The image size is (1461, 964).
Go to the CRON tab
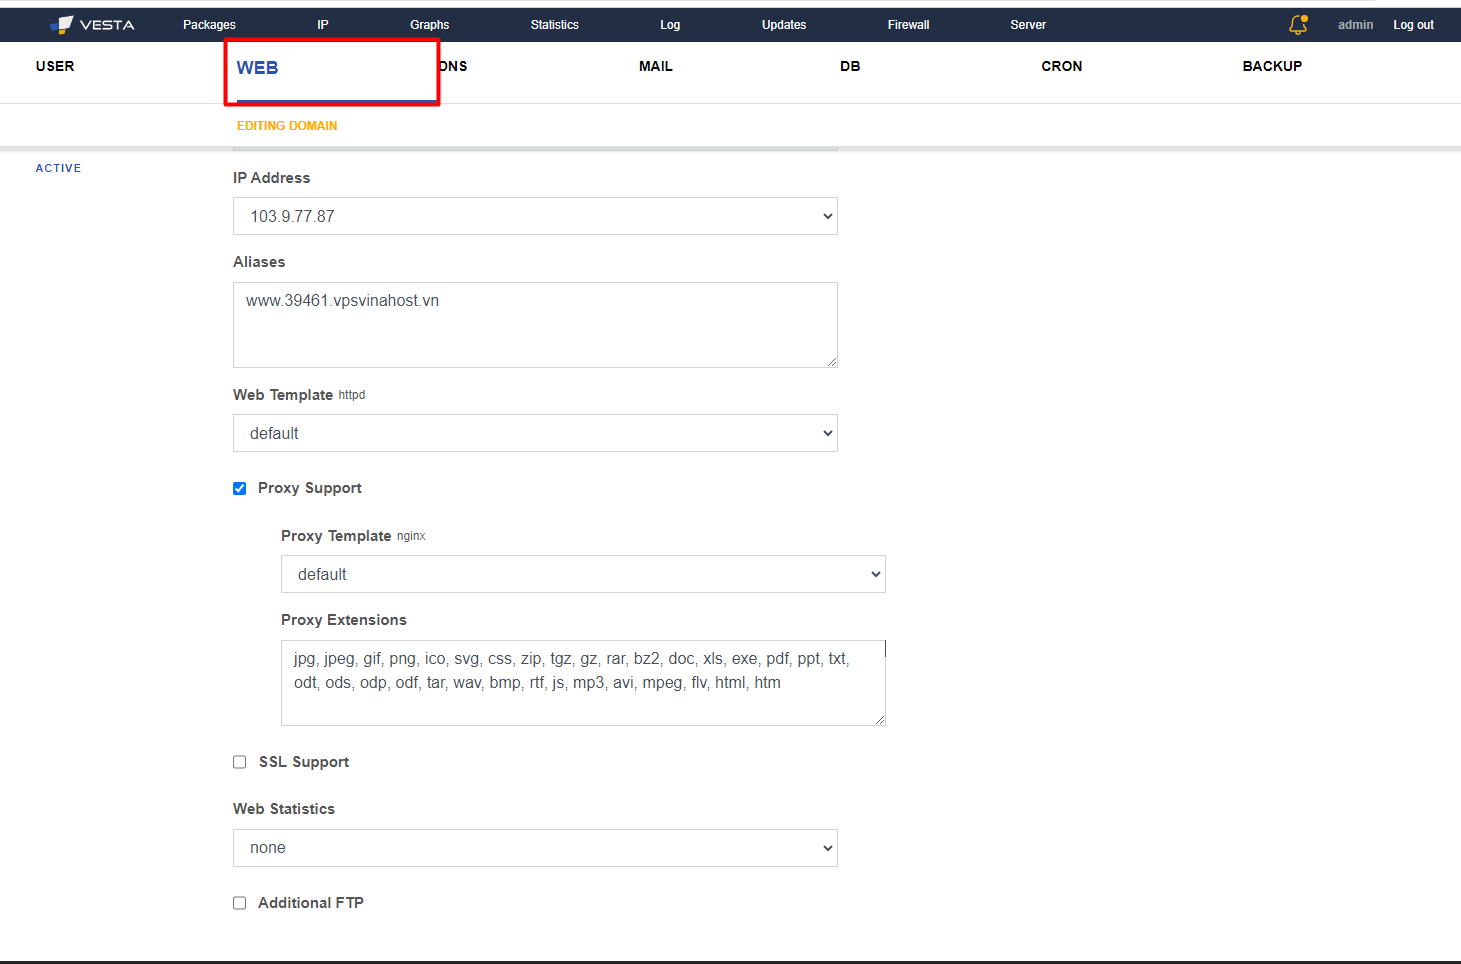coord(1061,66)
